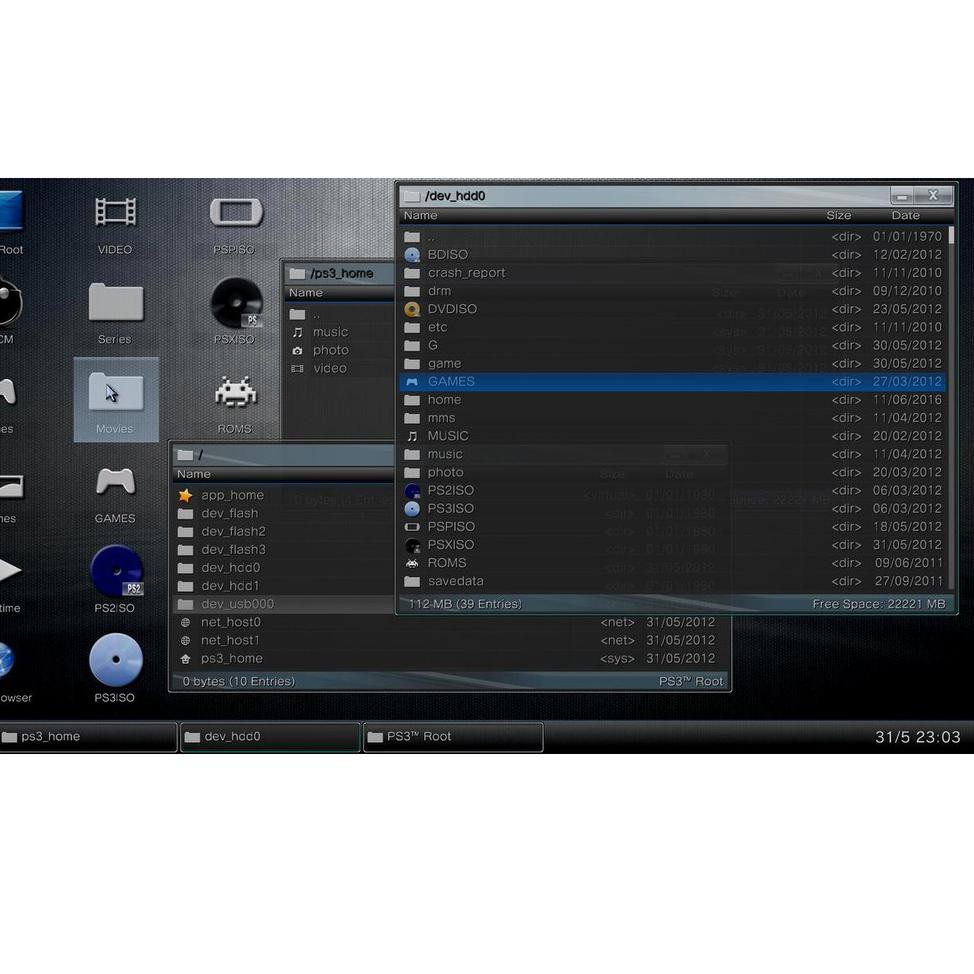Open app_home in root window

[x=232, y=495]
